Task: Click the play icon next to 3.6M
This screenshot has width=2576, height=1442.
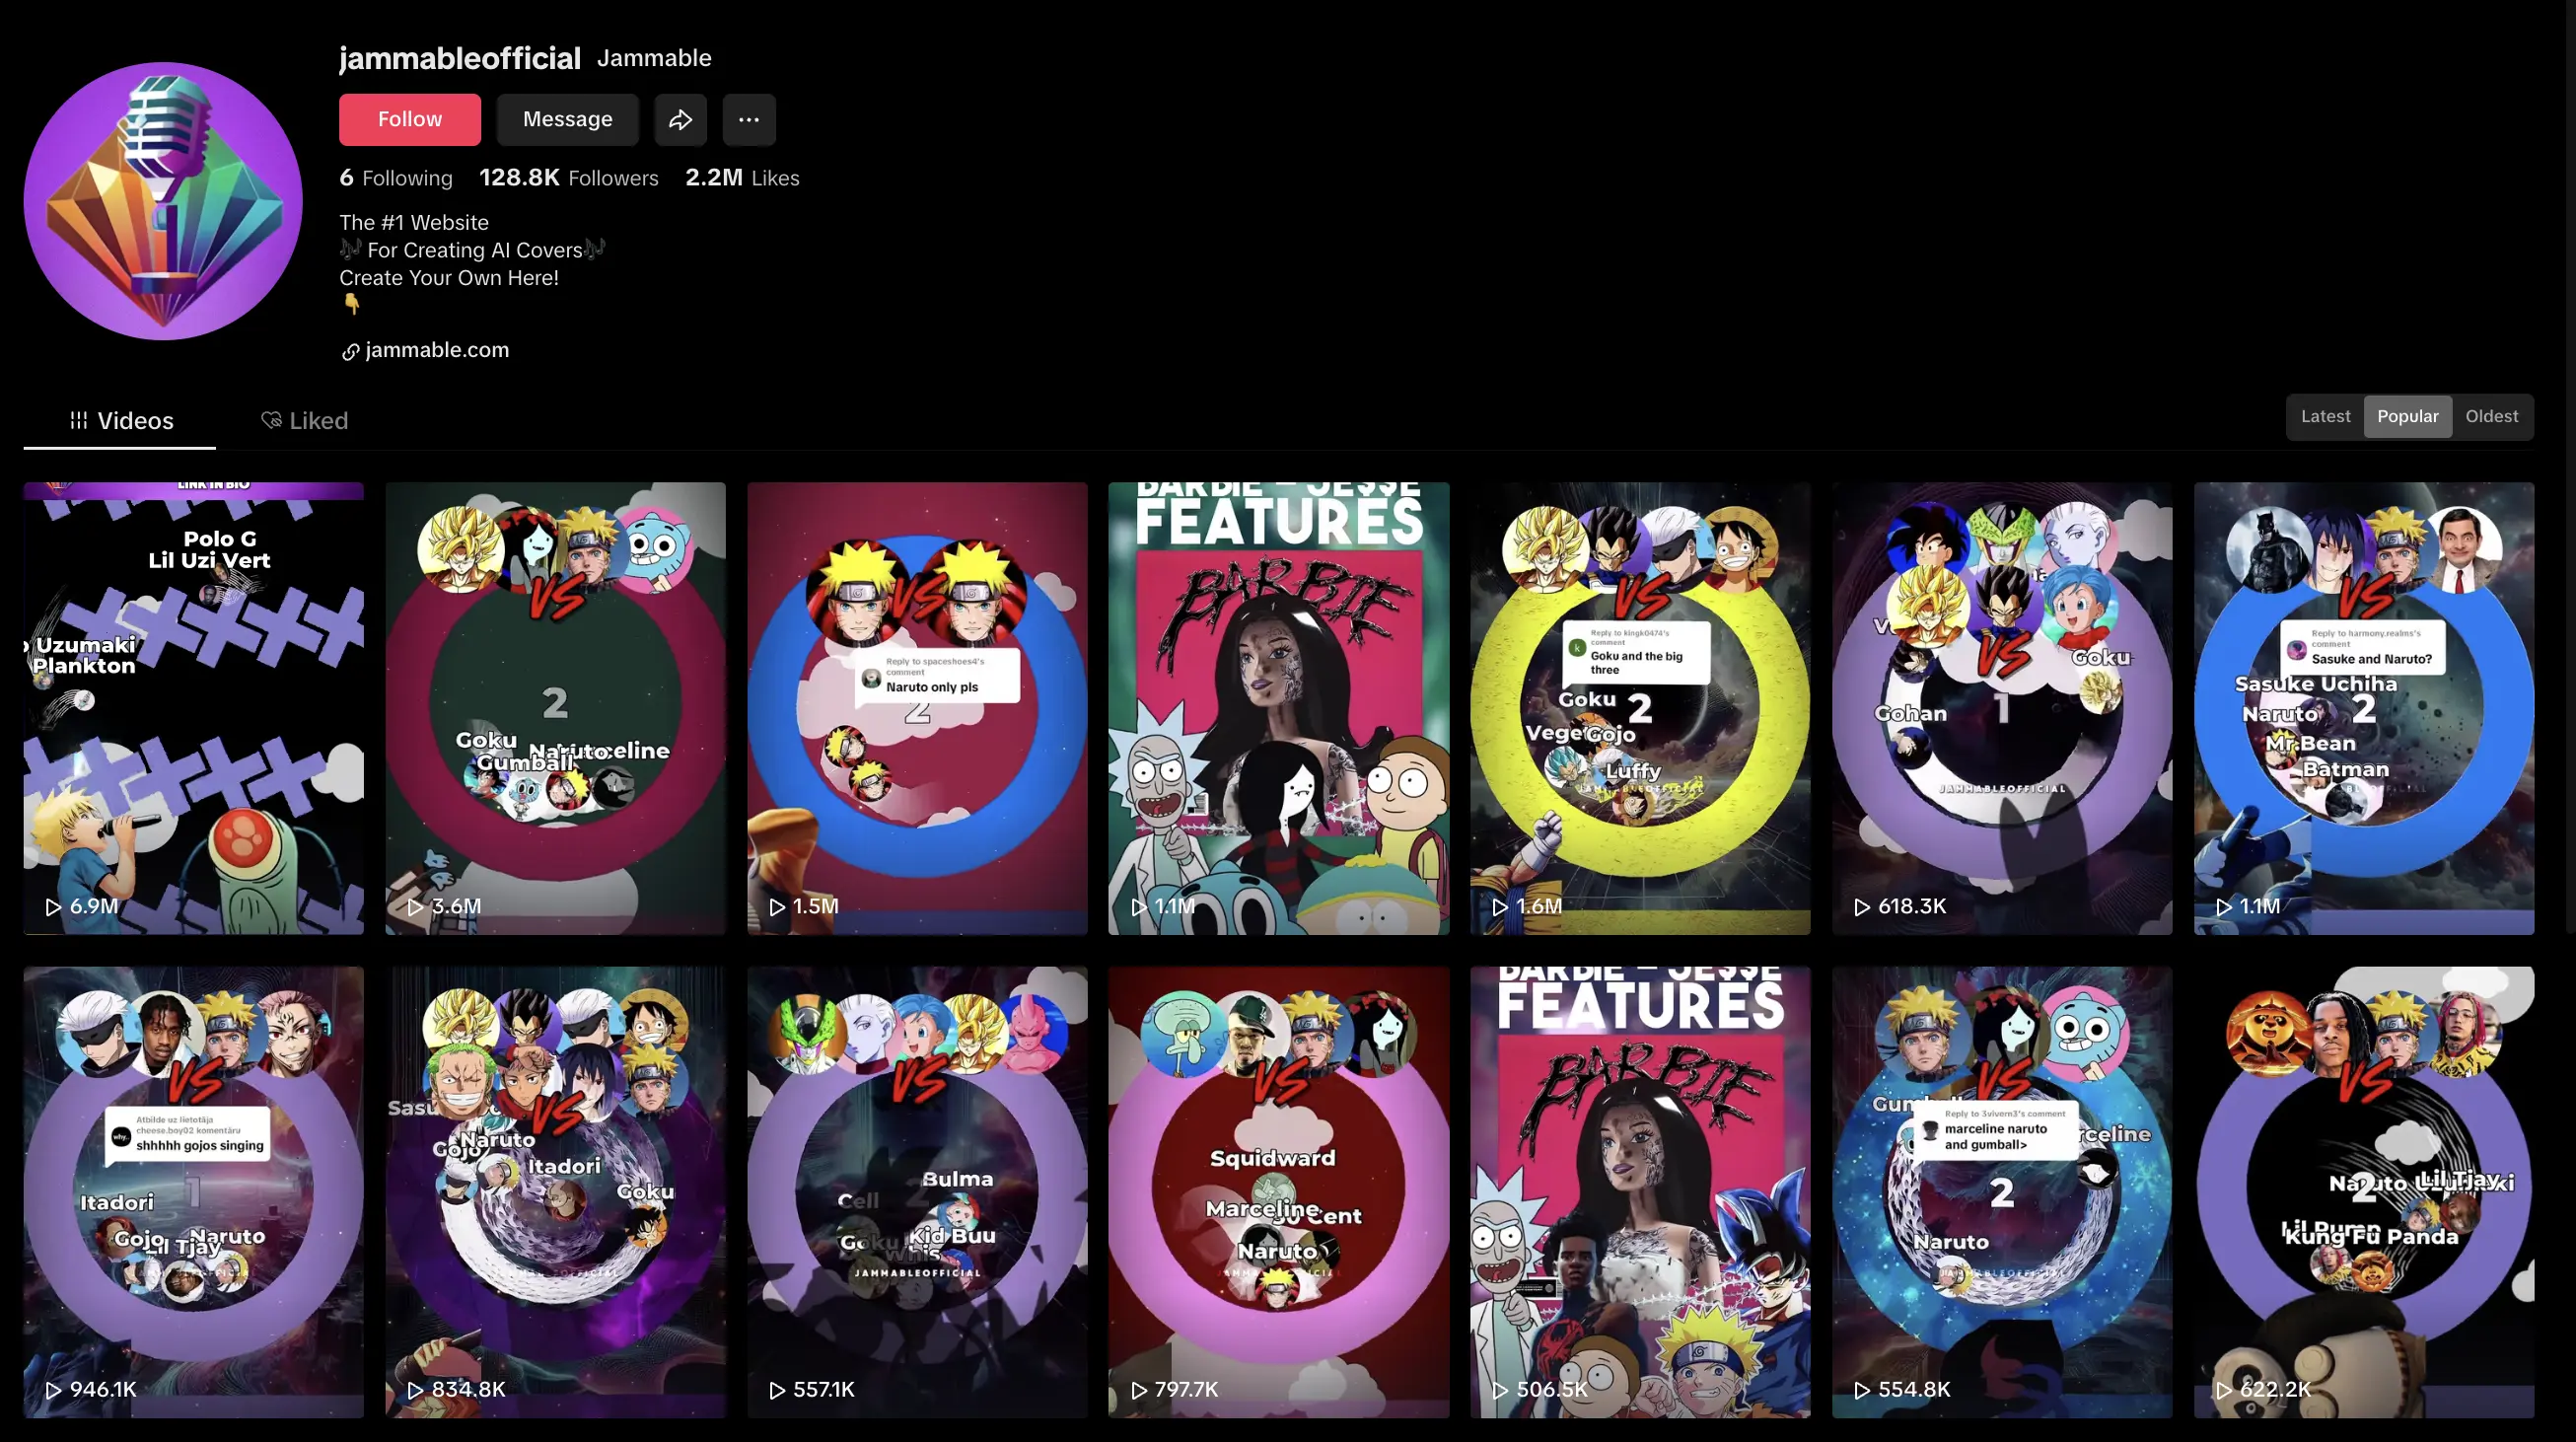Action: click(x=415, y=907)
